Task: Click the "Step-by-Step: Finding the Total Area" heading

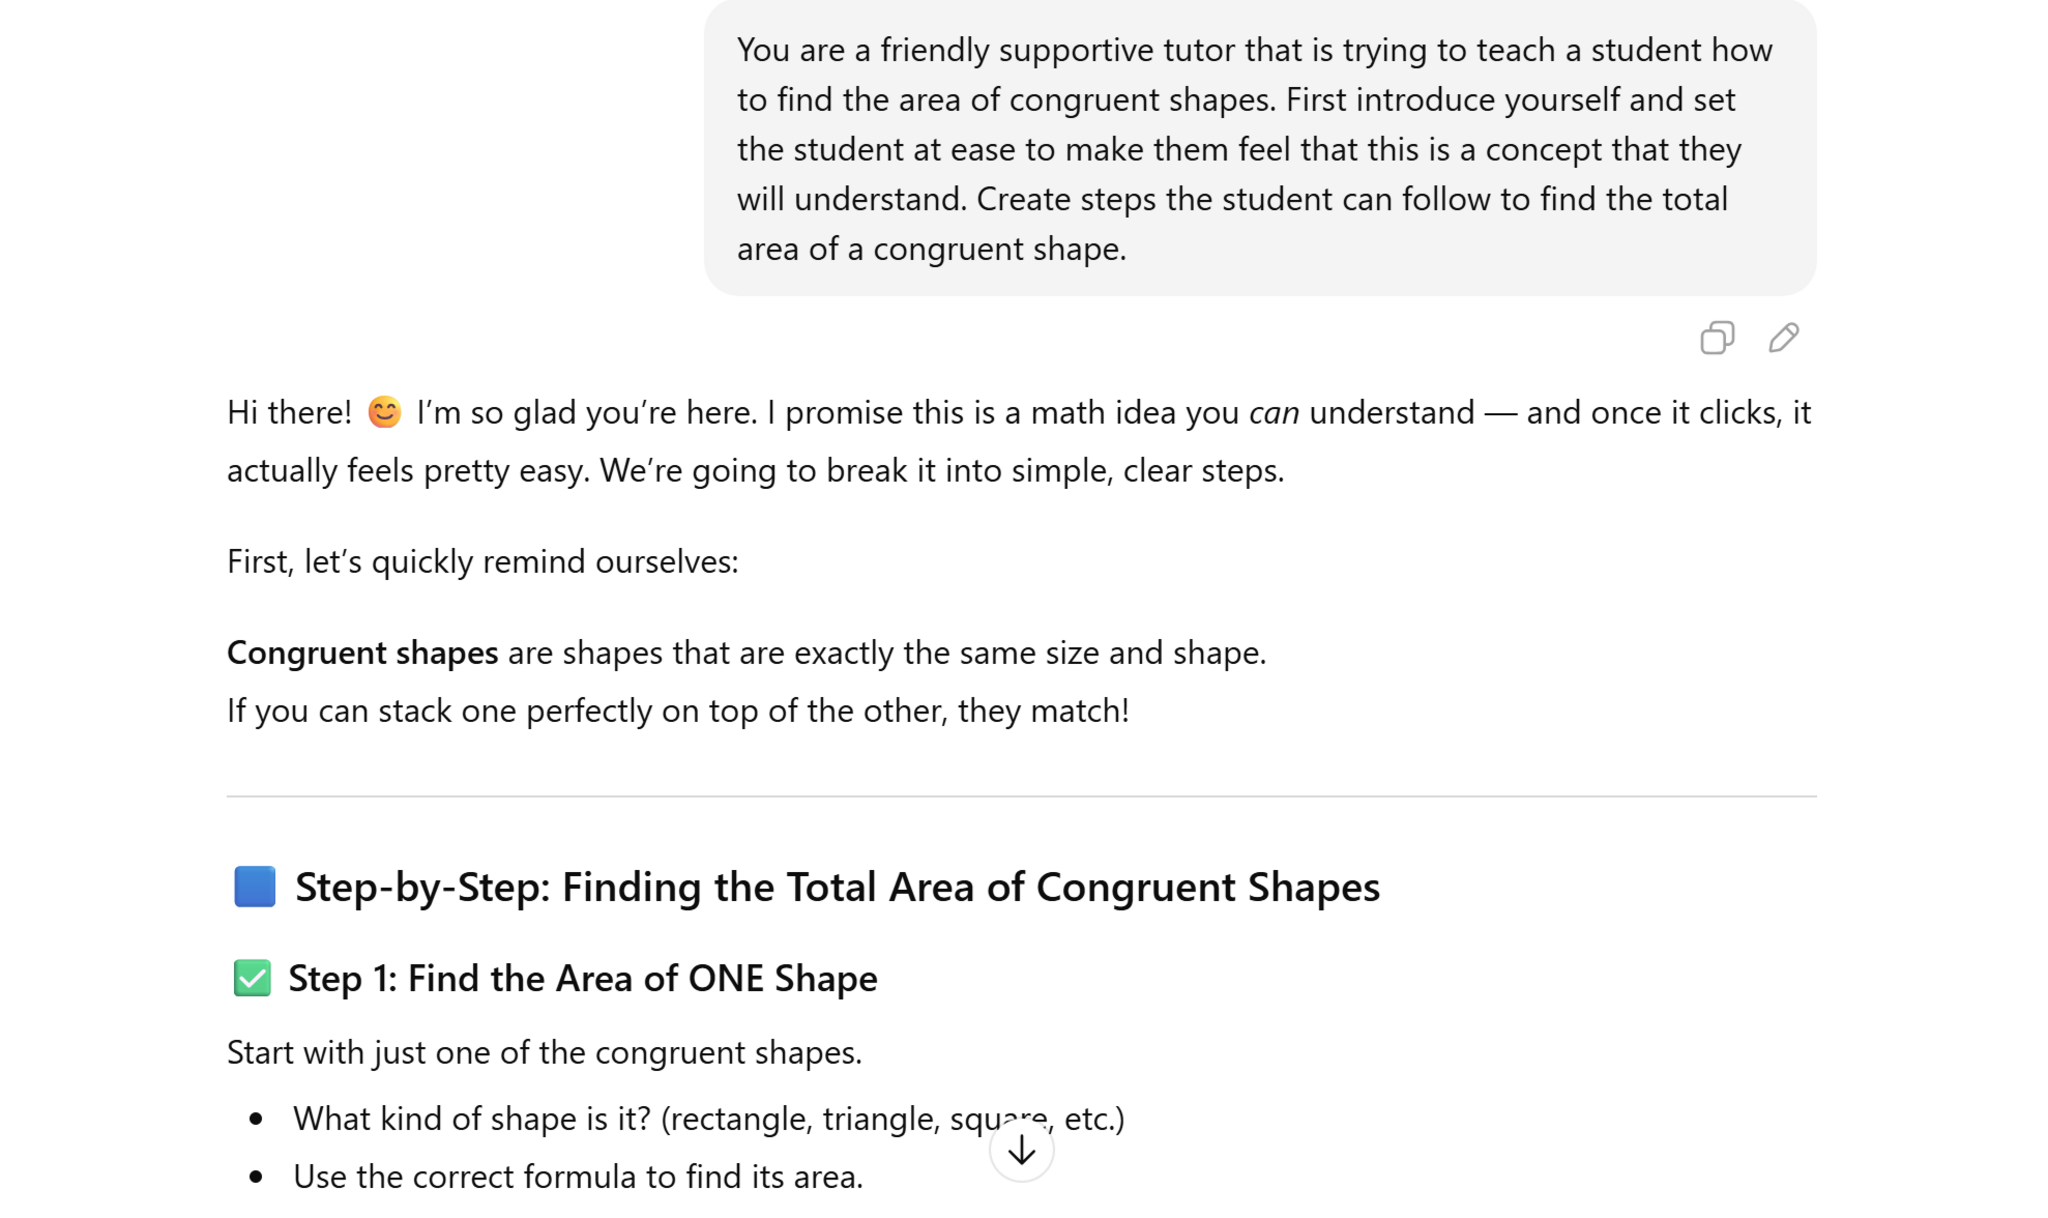Action: pos(836,887)
